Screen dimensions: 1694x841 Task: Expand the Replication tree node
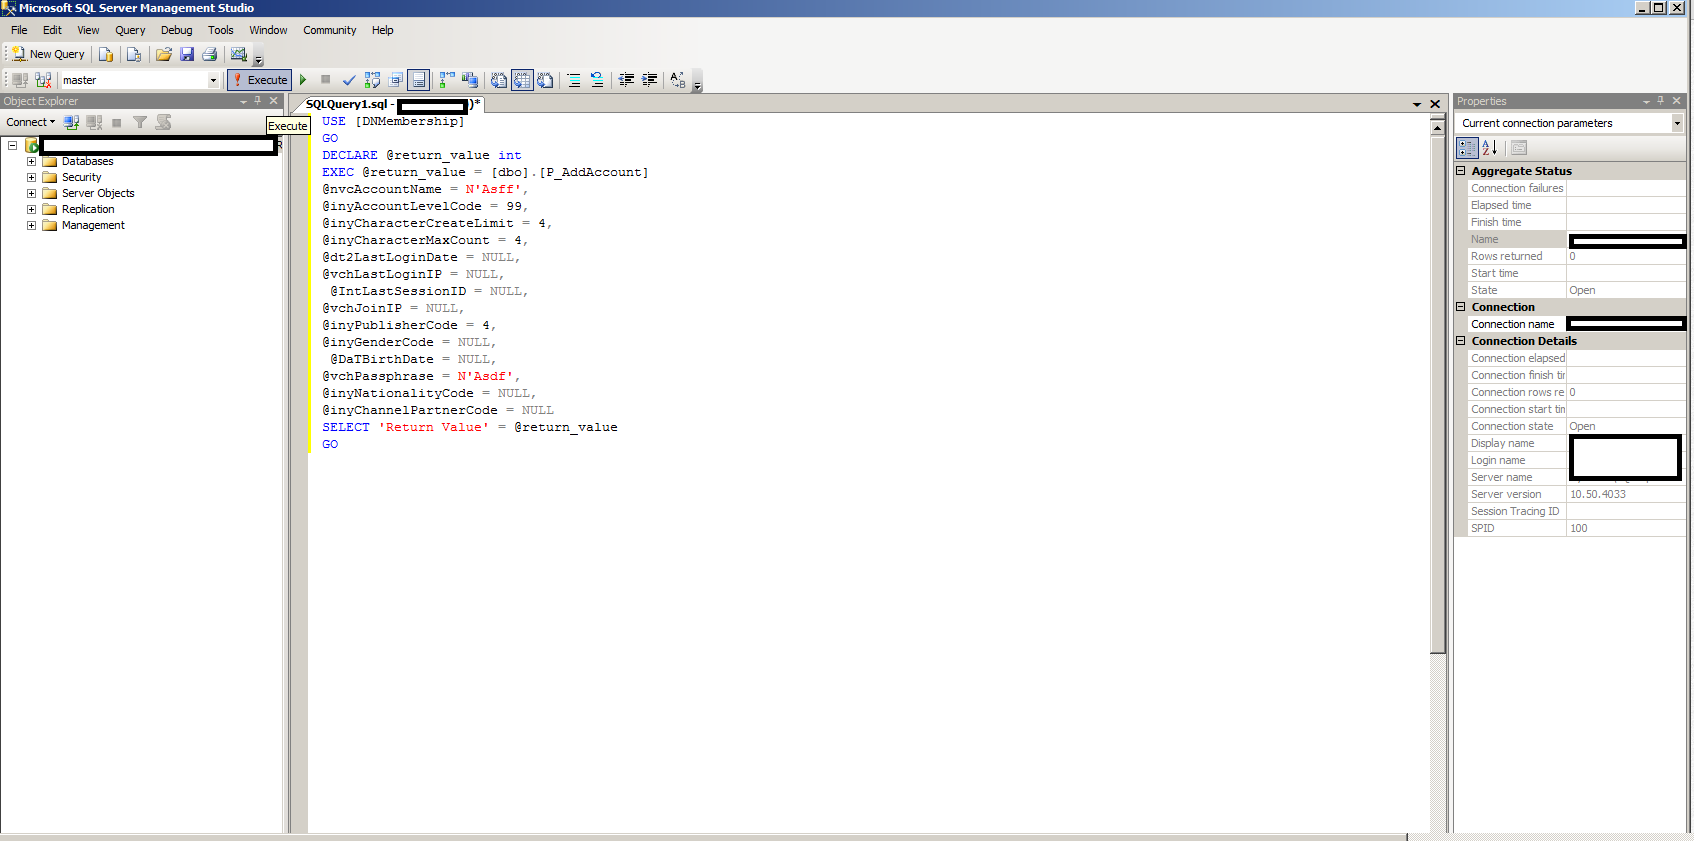click(31, 209)
